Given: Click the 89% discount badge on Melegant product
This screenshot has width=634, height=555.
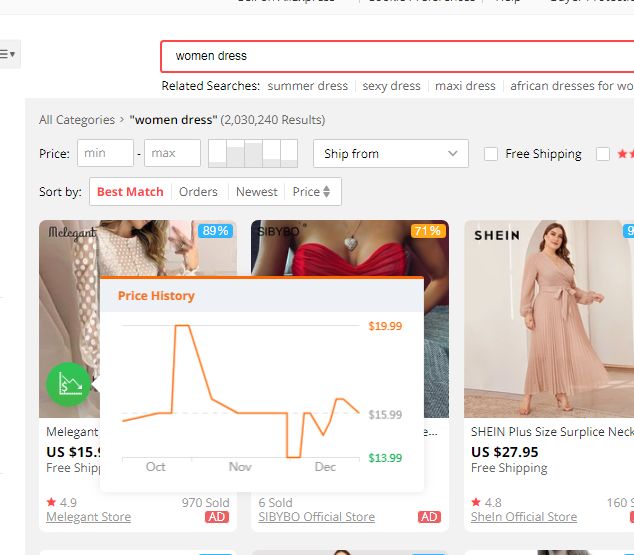Looking at the screenshot, I should pos(215,231).
